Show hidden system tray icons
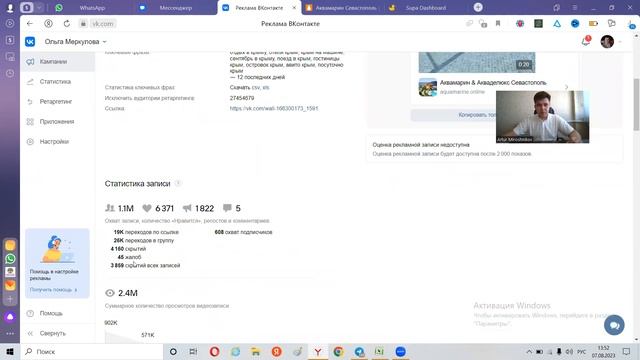This screenshot has width=640, height=360. click(x=529, y=351)
